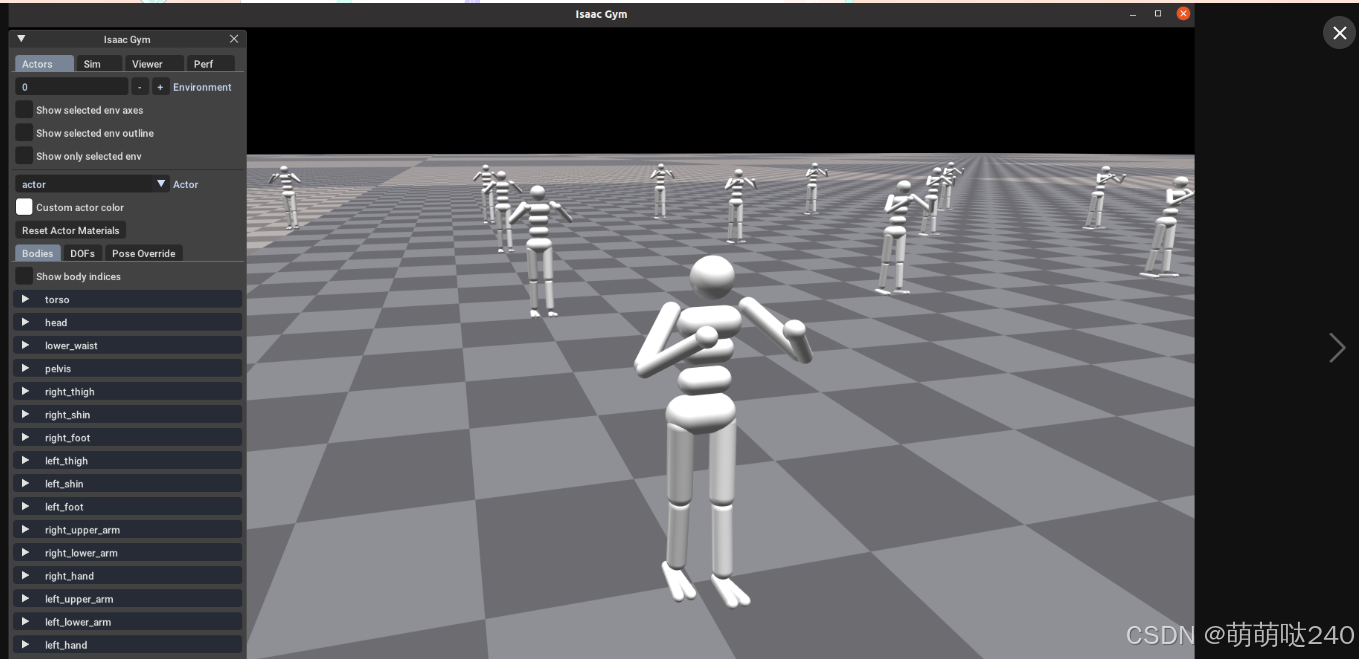Viewport: 1359px width, 659px height.
Task: Switch to the Pose Override tab
Action: tap(143, 253)
